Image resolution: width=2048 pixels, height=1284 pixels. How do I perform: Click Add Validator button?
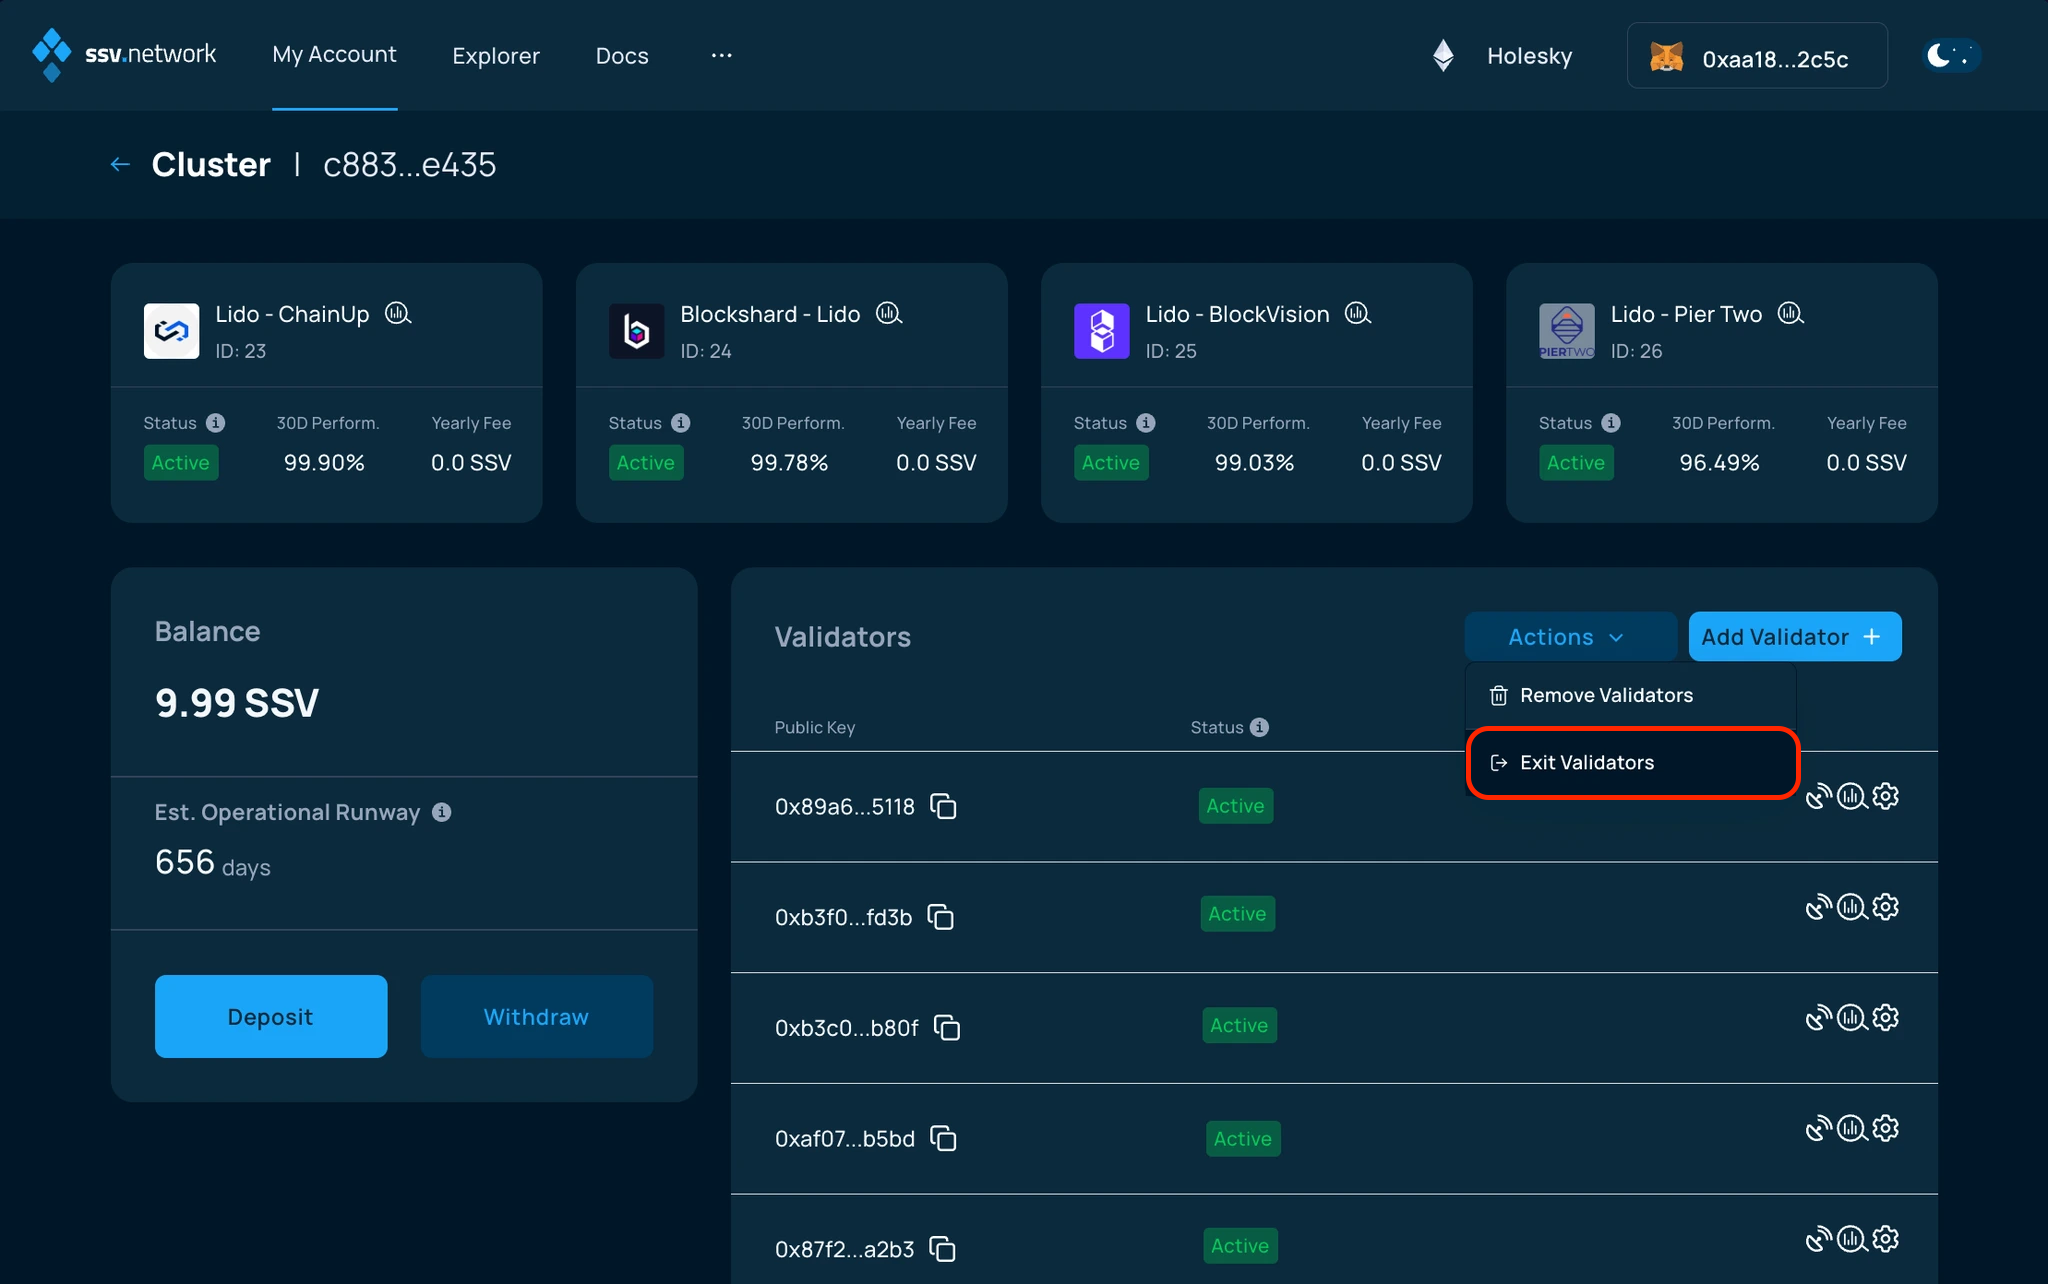pyautogui.click(x=1795, y=637)
